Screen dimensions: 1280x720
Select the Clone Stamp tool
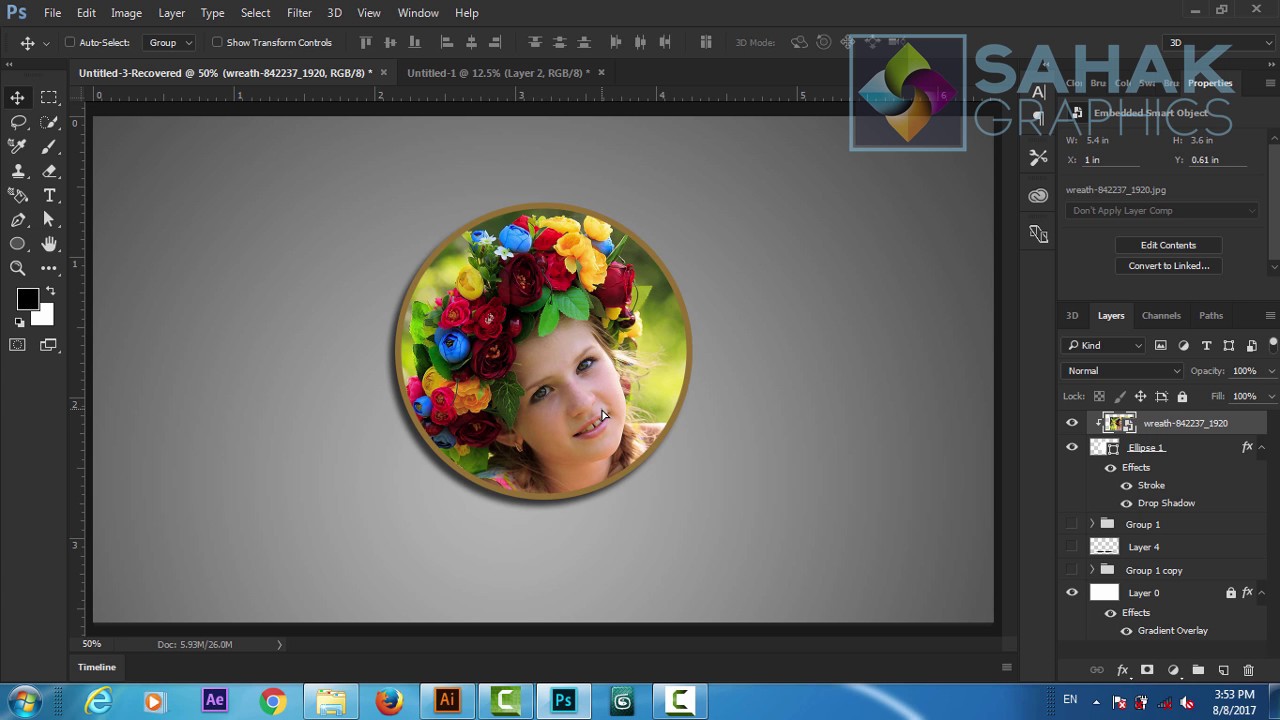click(x=18, y=171)
